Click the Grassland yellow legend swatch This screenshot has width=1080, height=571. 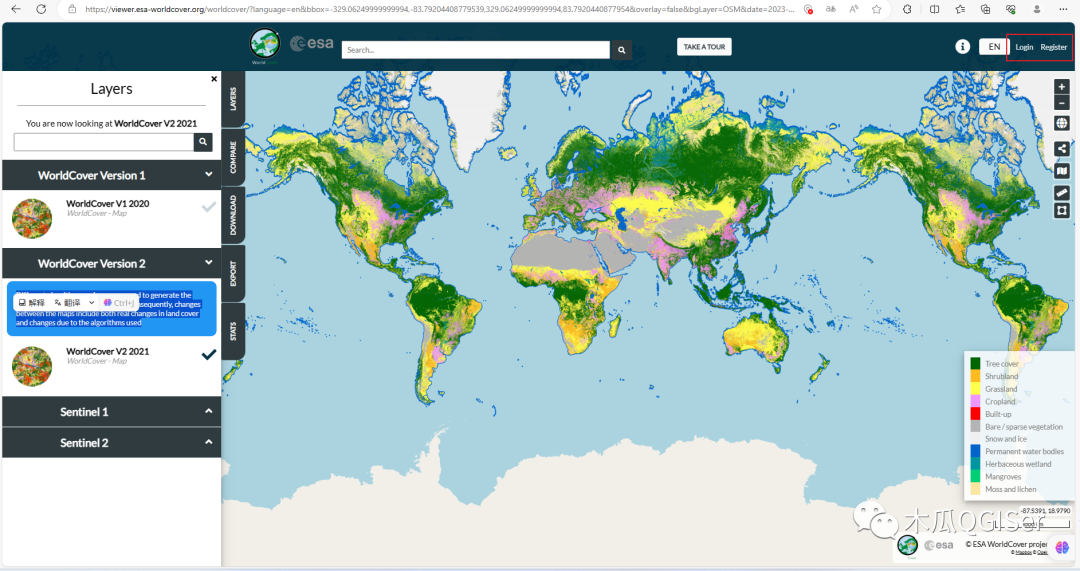pos(975,388)
